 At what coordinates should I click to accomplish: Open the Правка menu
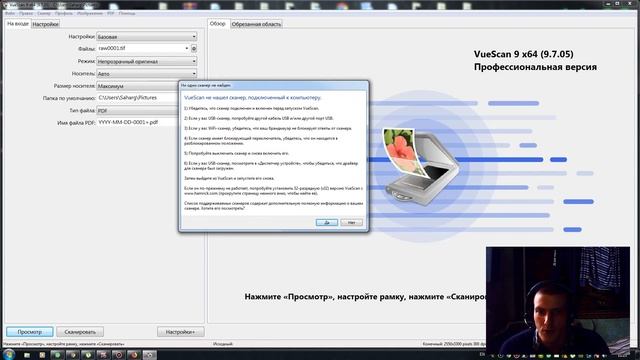point(26,13)
